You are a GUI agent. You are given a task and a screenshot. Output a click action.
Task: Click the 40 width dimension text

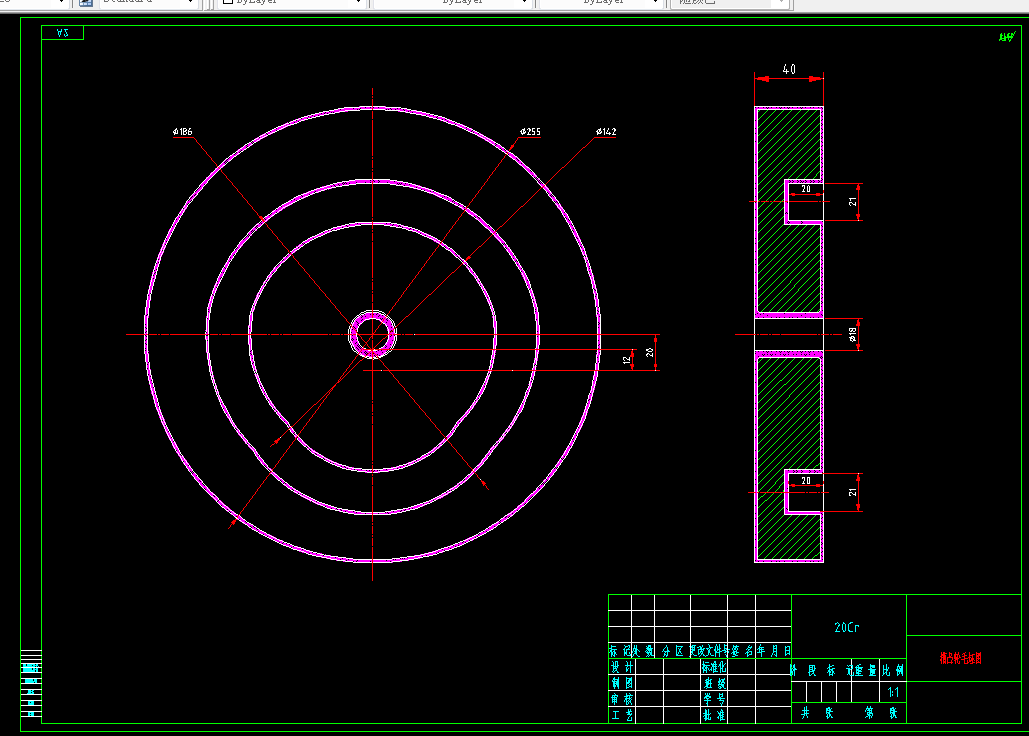coord(789,70)
